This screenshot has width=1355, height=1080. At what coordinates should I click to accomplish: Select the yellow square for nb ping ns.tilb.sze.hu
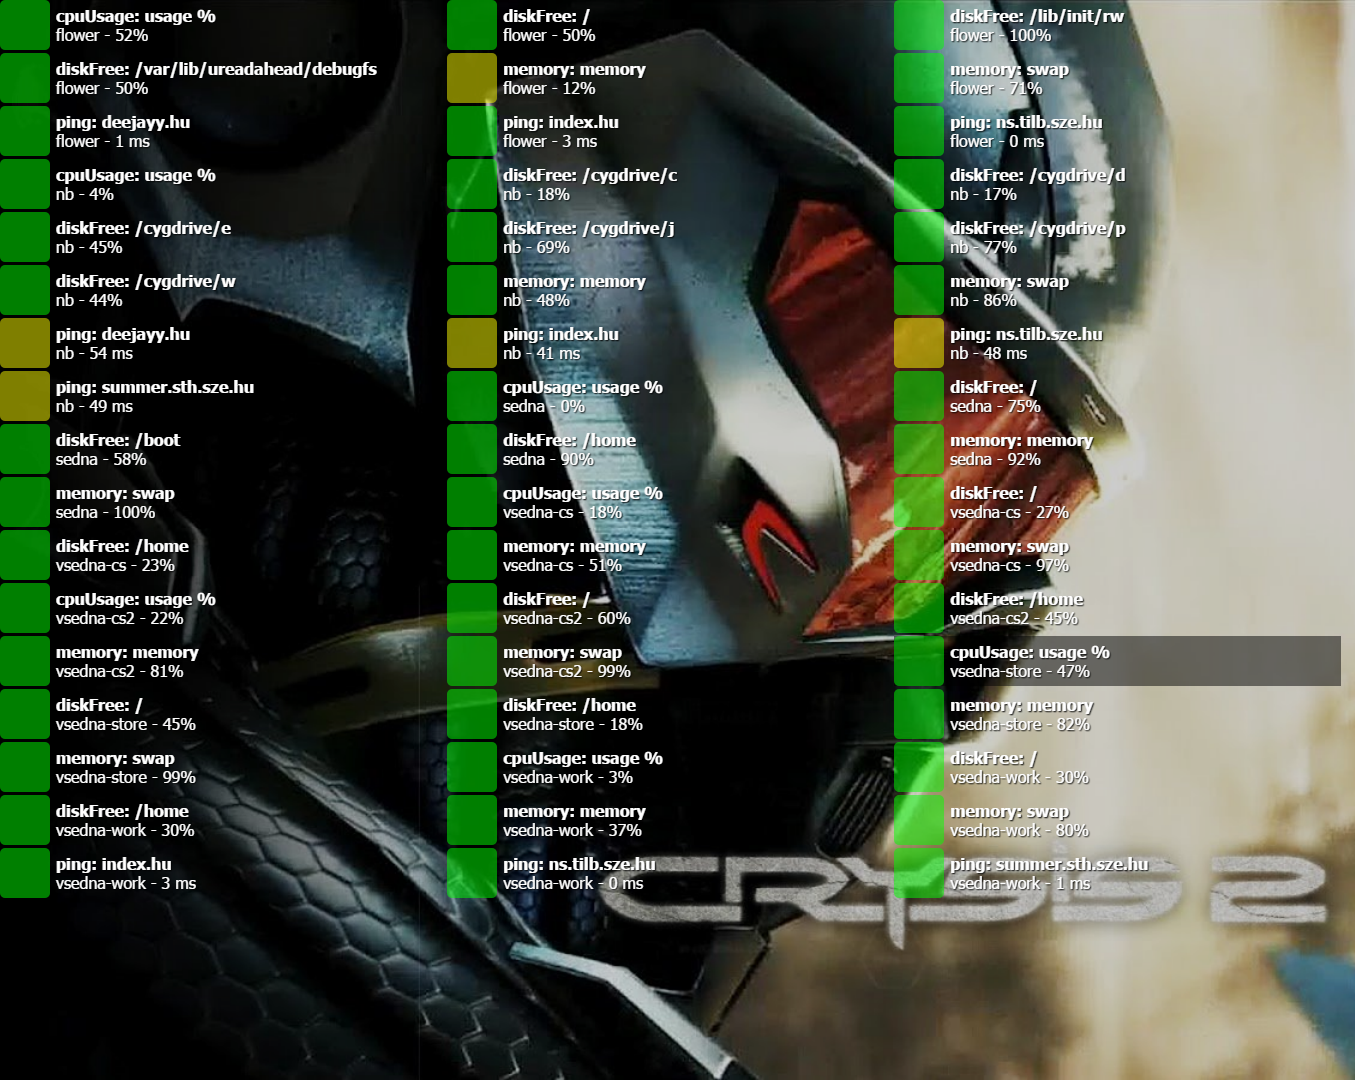(919, 343)
